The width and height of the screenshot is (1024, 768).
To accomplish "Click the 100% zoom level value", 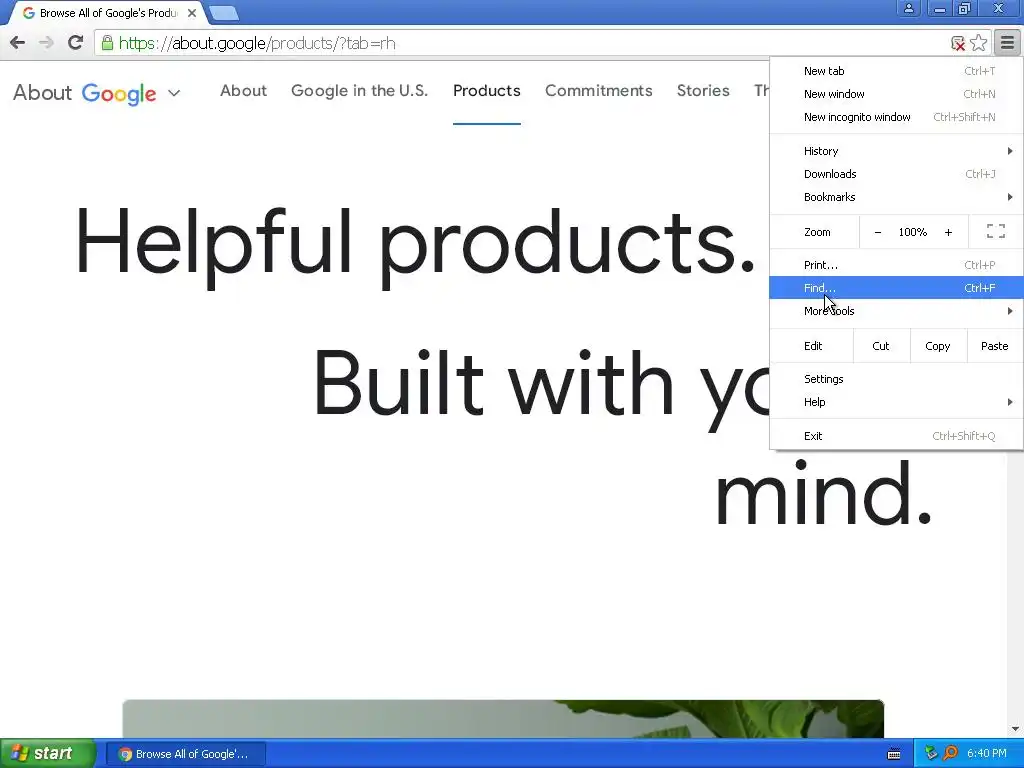I will 913,232.
